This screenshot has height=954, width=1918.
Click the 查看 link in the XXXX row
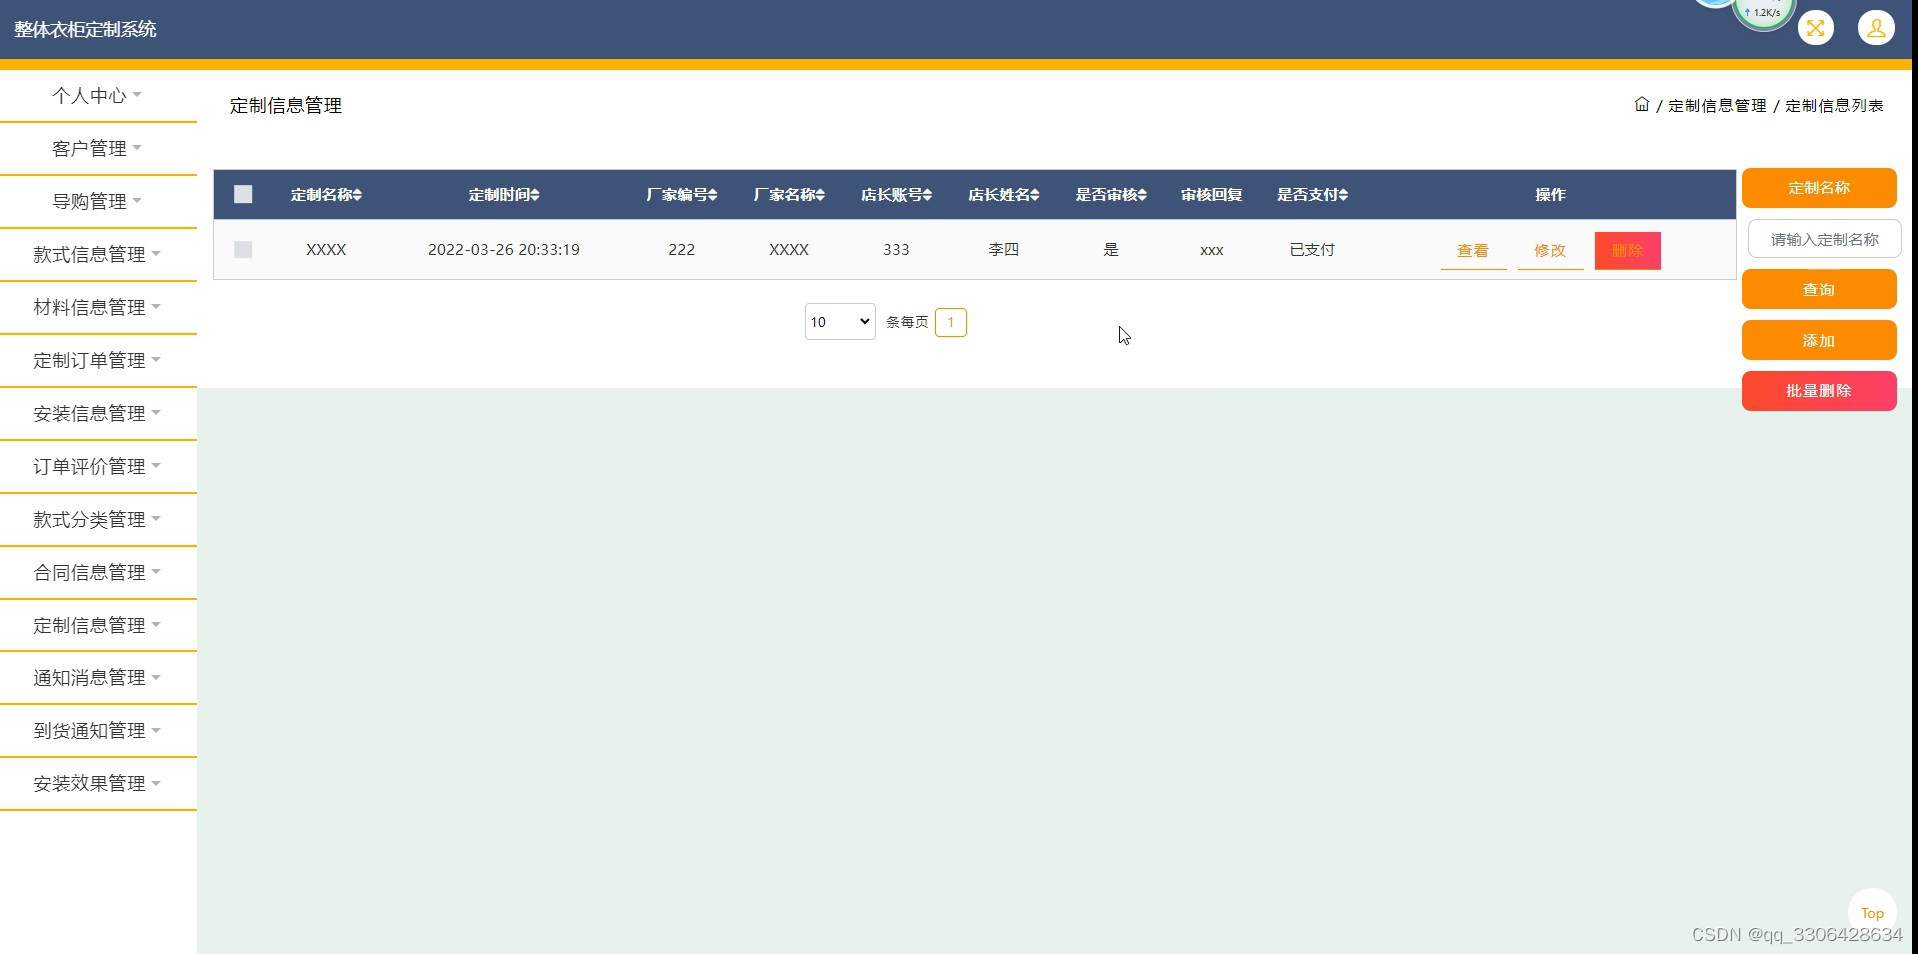1473,251
